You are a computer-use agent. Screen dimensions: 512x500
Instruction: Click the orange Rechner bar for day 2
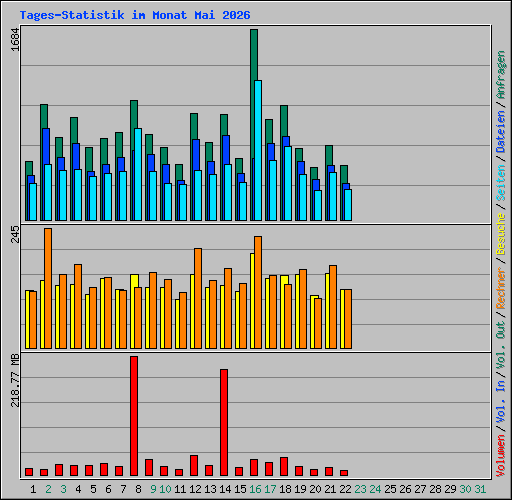48,288
